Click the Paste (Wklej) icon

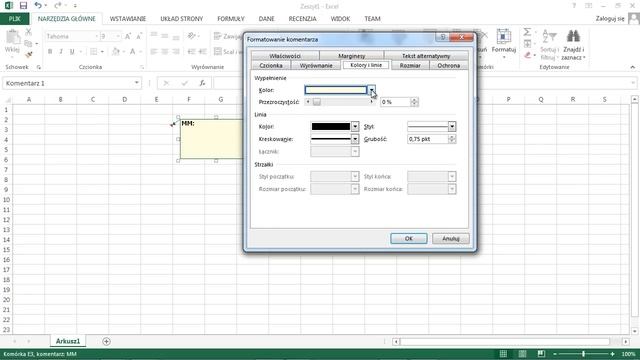tap(12, 38)
